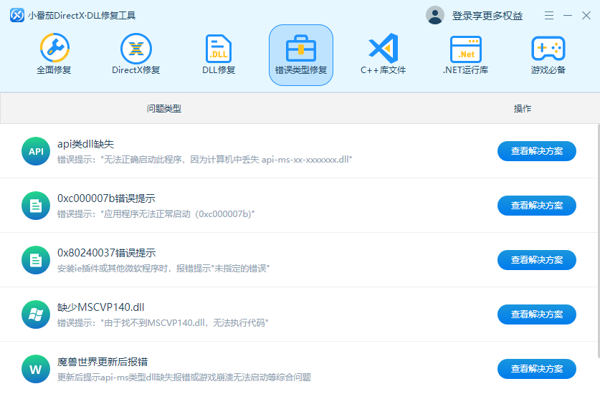Click the 未指定的错误 description line
Viewport: 600px width, 394px height.
[163, 268]
